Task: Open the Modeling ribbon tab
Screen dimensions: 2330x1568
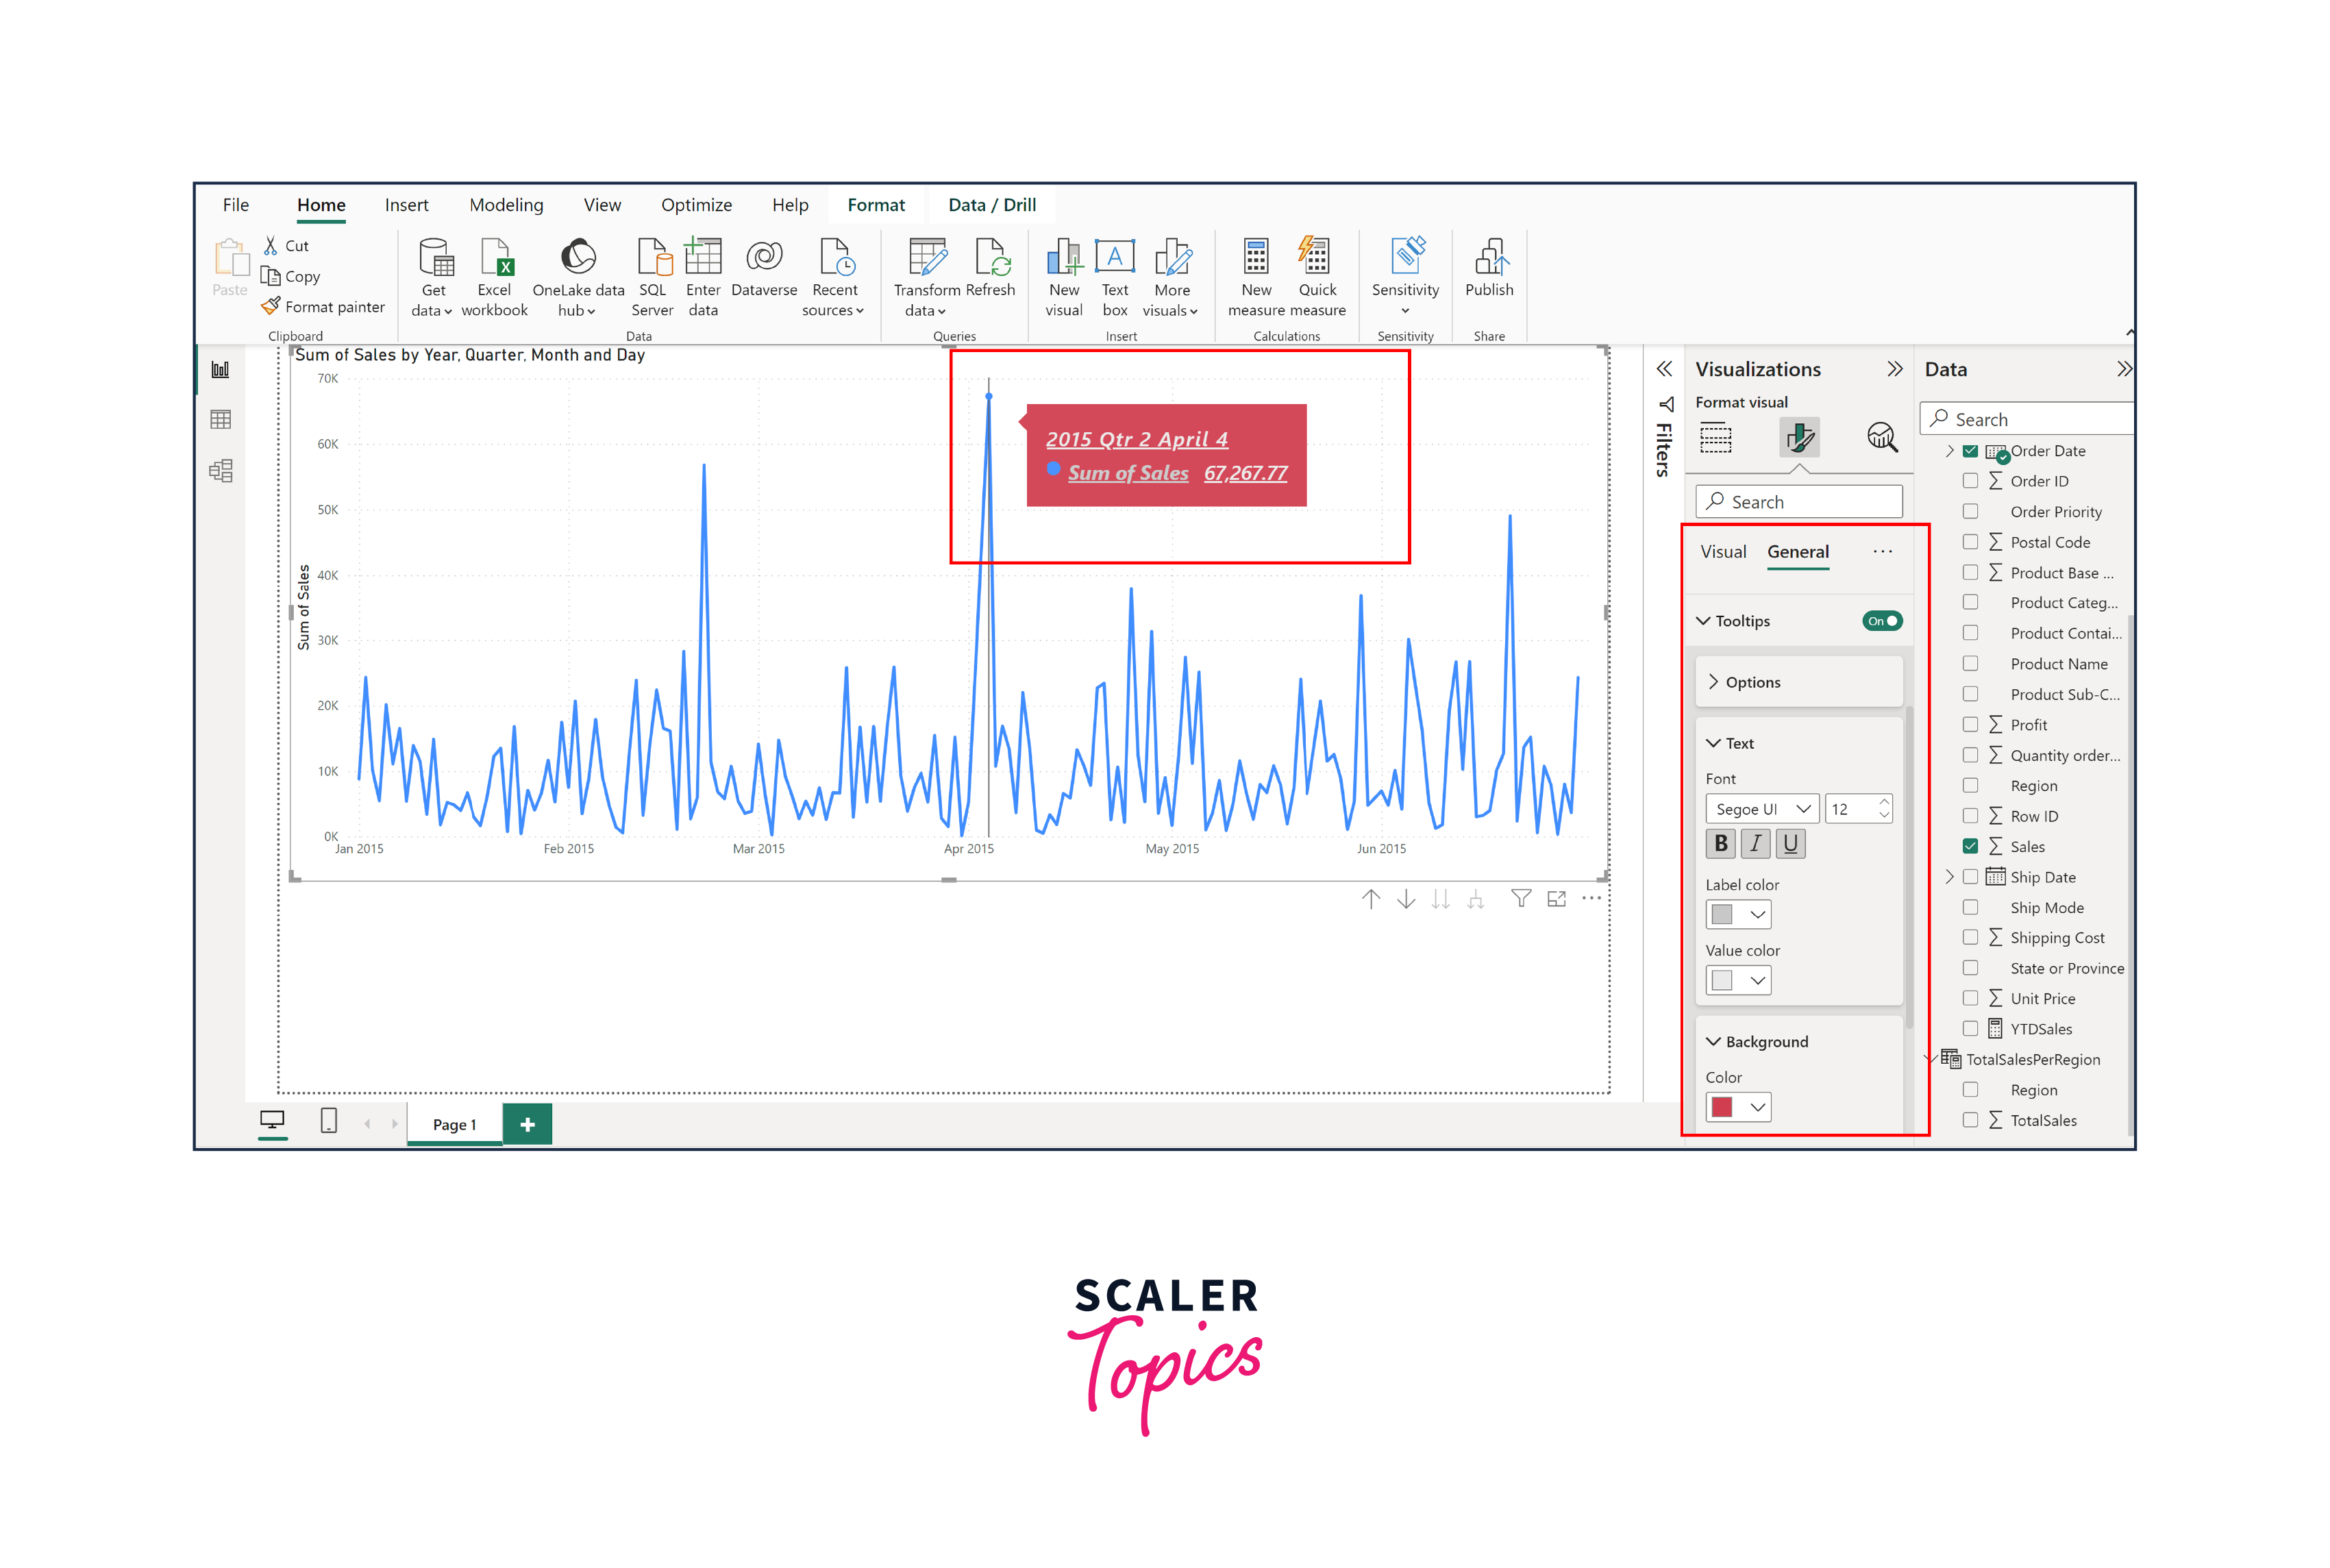Action: click(506, 205)
